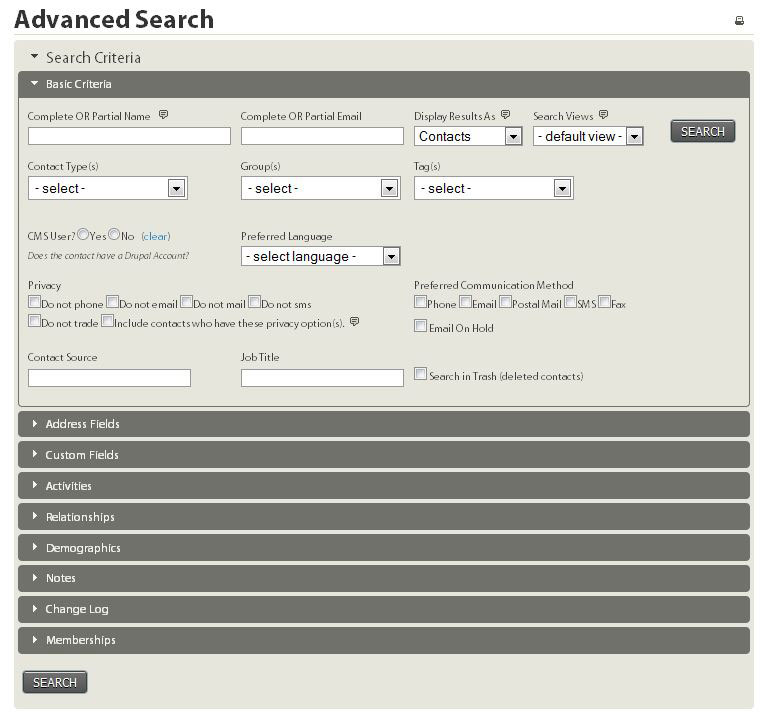Click help icon next to Search Views
This screenshot has height=716, width=768.
tap(603, 115)
